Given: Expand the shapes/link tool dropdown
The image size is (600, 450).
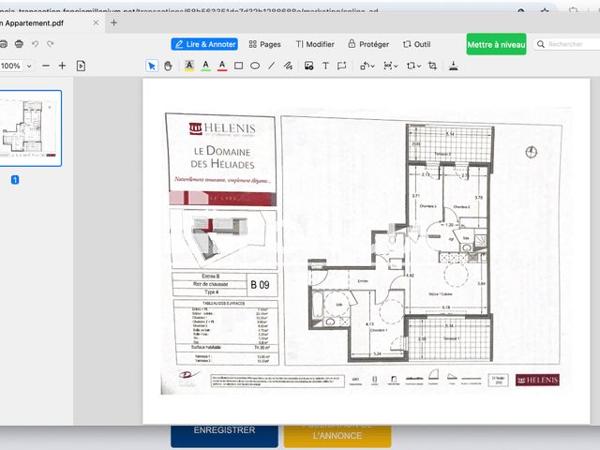Looking at the screenshot, I should 372,66.
